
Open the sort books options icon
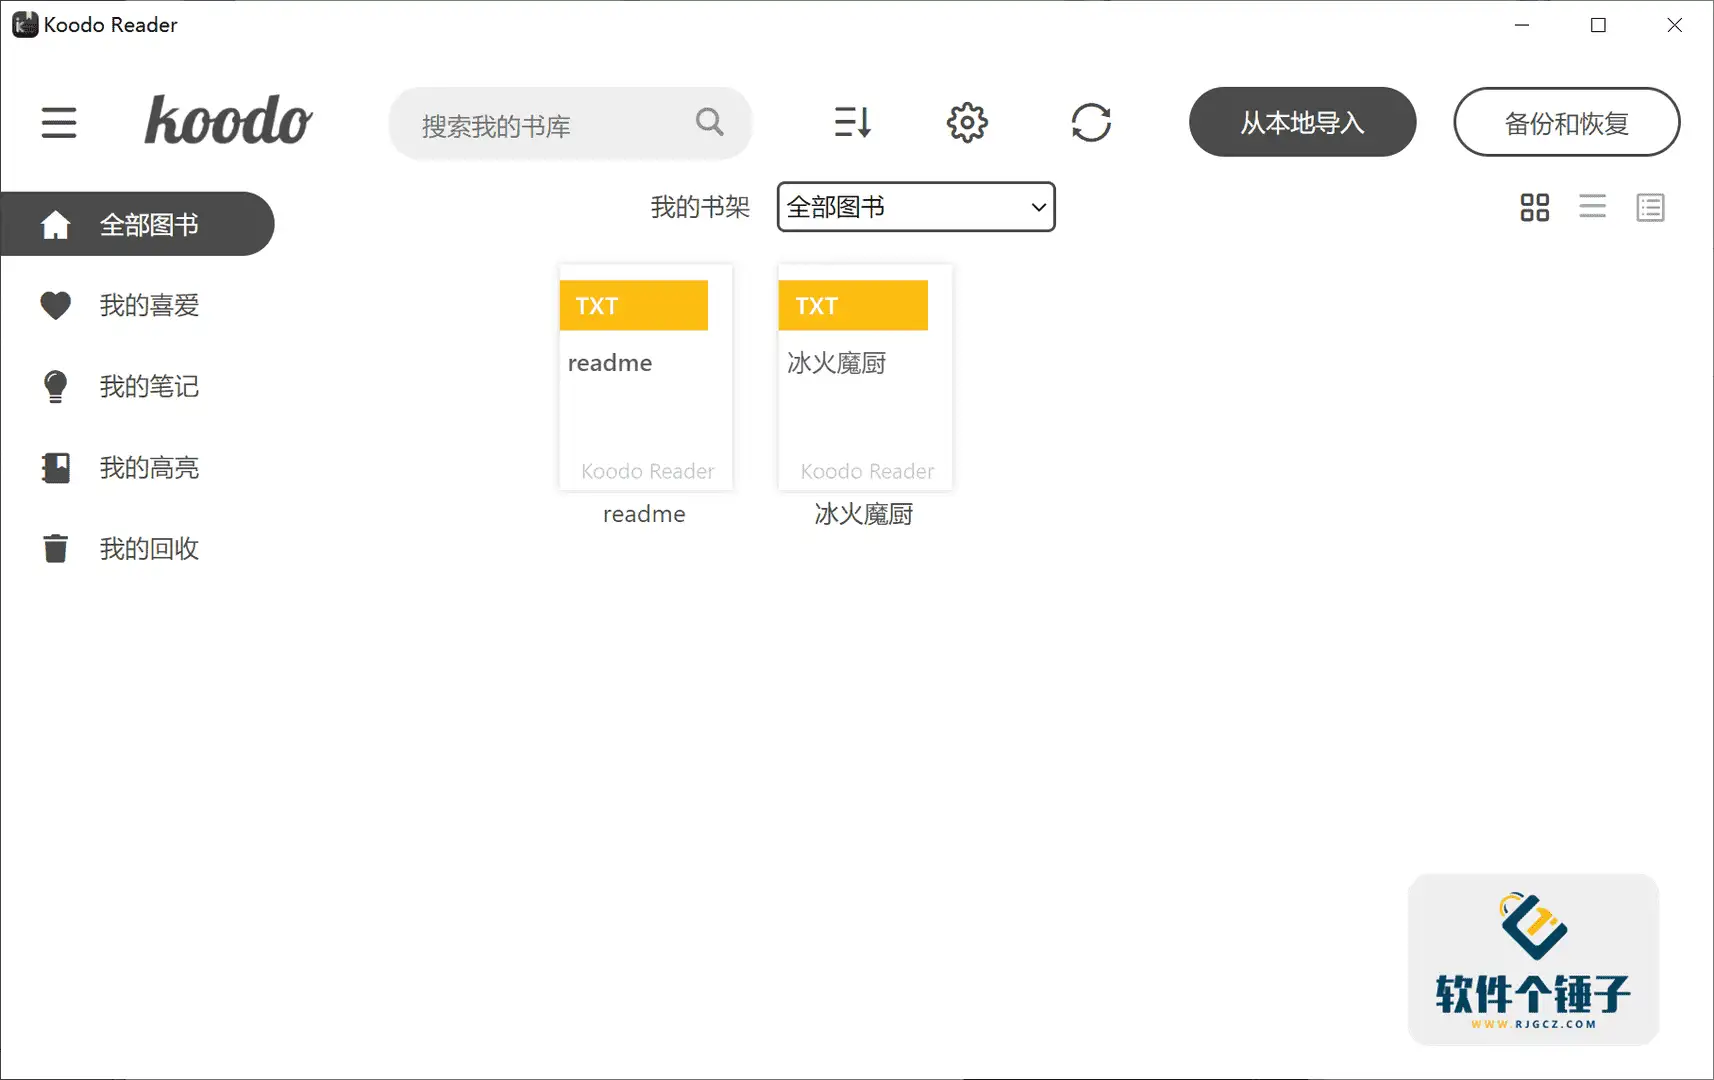point(853,122)
